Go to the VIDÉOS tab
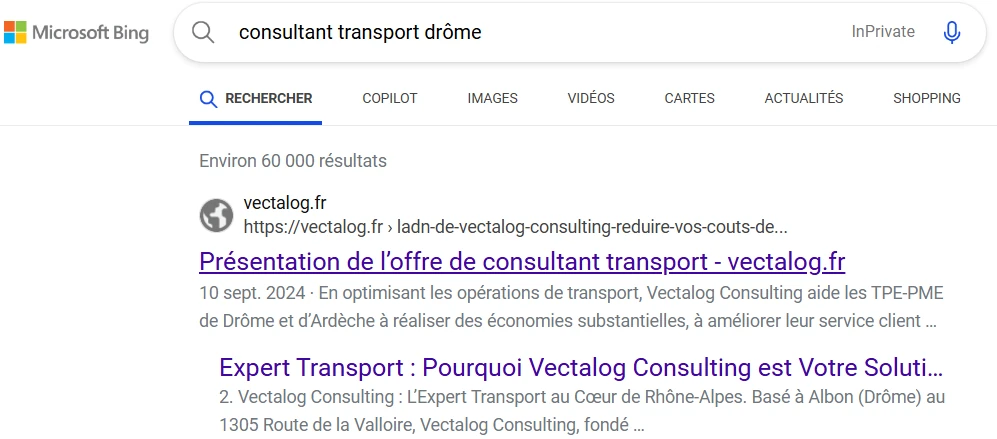Screen dimensions: 997x439 (x=591, y=98)
